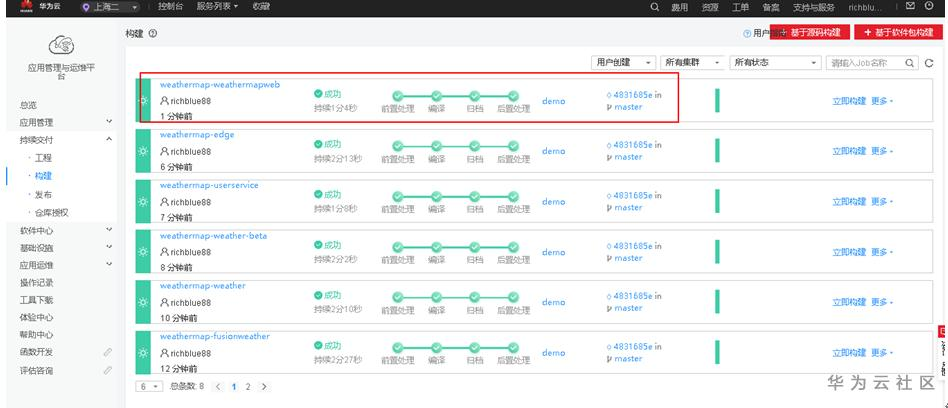Image resolution: width=948 pixels, height=408 pixels.
Task: Open the weathermap-fusionweather job
Action: click(215, 336)
